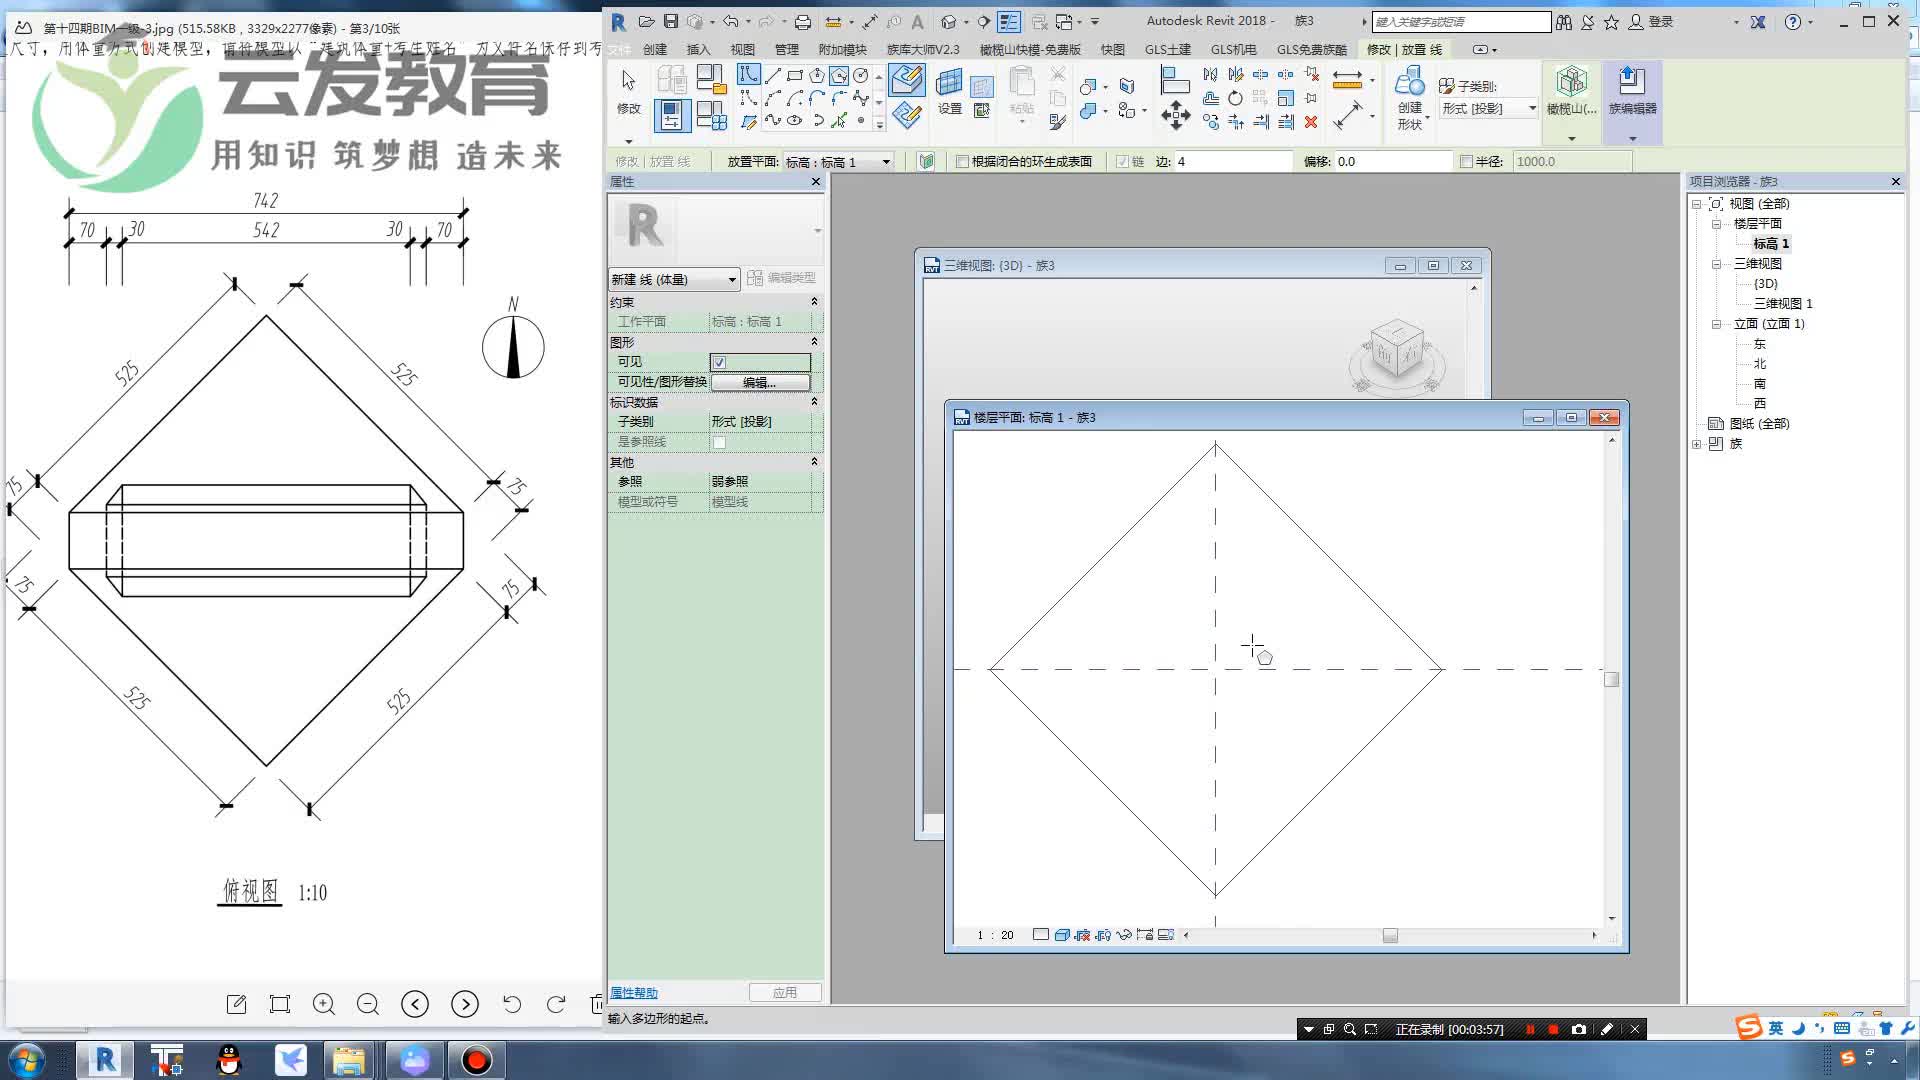This screenshot has height=1080, width=1920.
Task: Click the 应用 apply button
Action: click(x=786, y=992)
